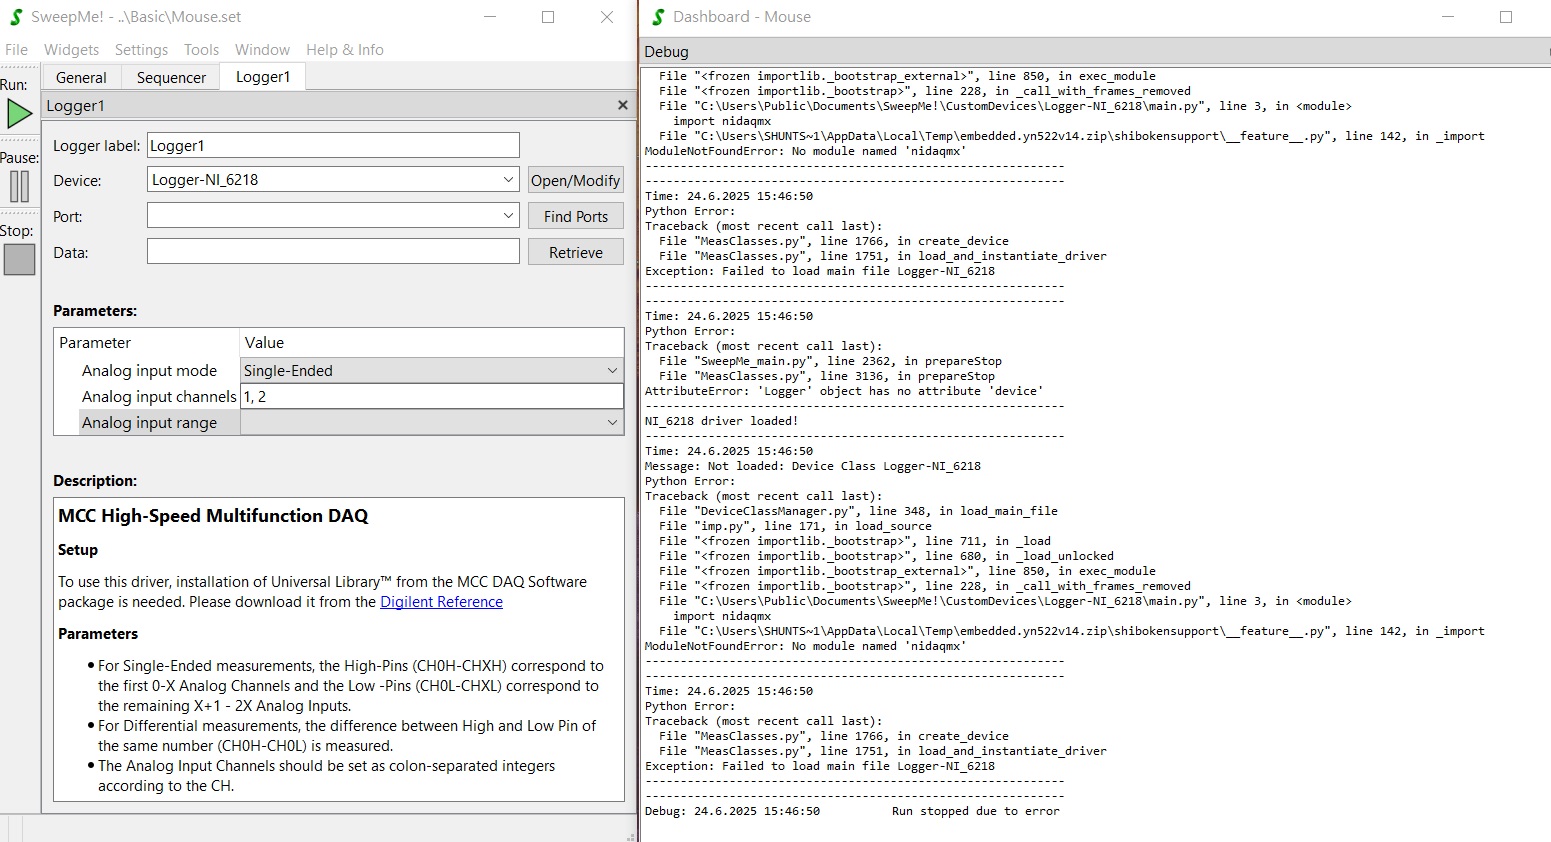Click 'NI_6218 driver loaded!' line in Debug log
The width and height of the screenshot is (1551, 842).
point(721,421)
